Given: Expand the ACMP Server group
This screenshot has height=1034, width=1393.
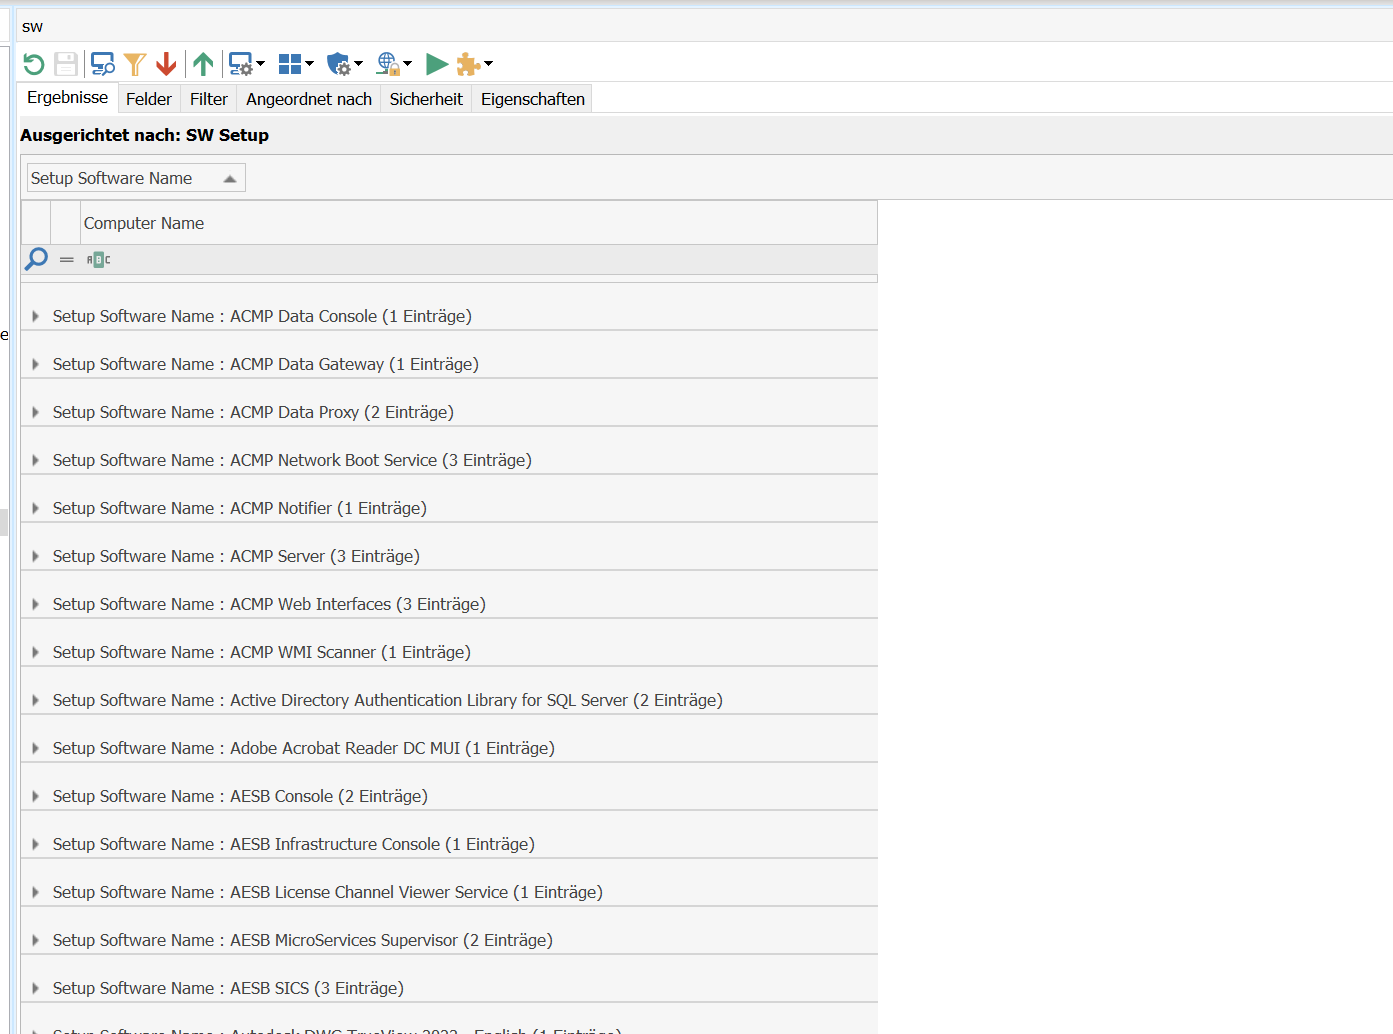Looking at the screenshot, I should click(x=35, y=556).
